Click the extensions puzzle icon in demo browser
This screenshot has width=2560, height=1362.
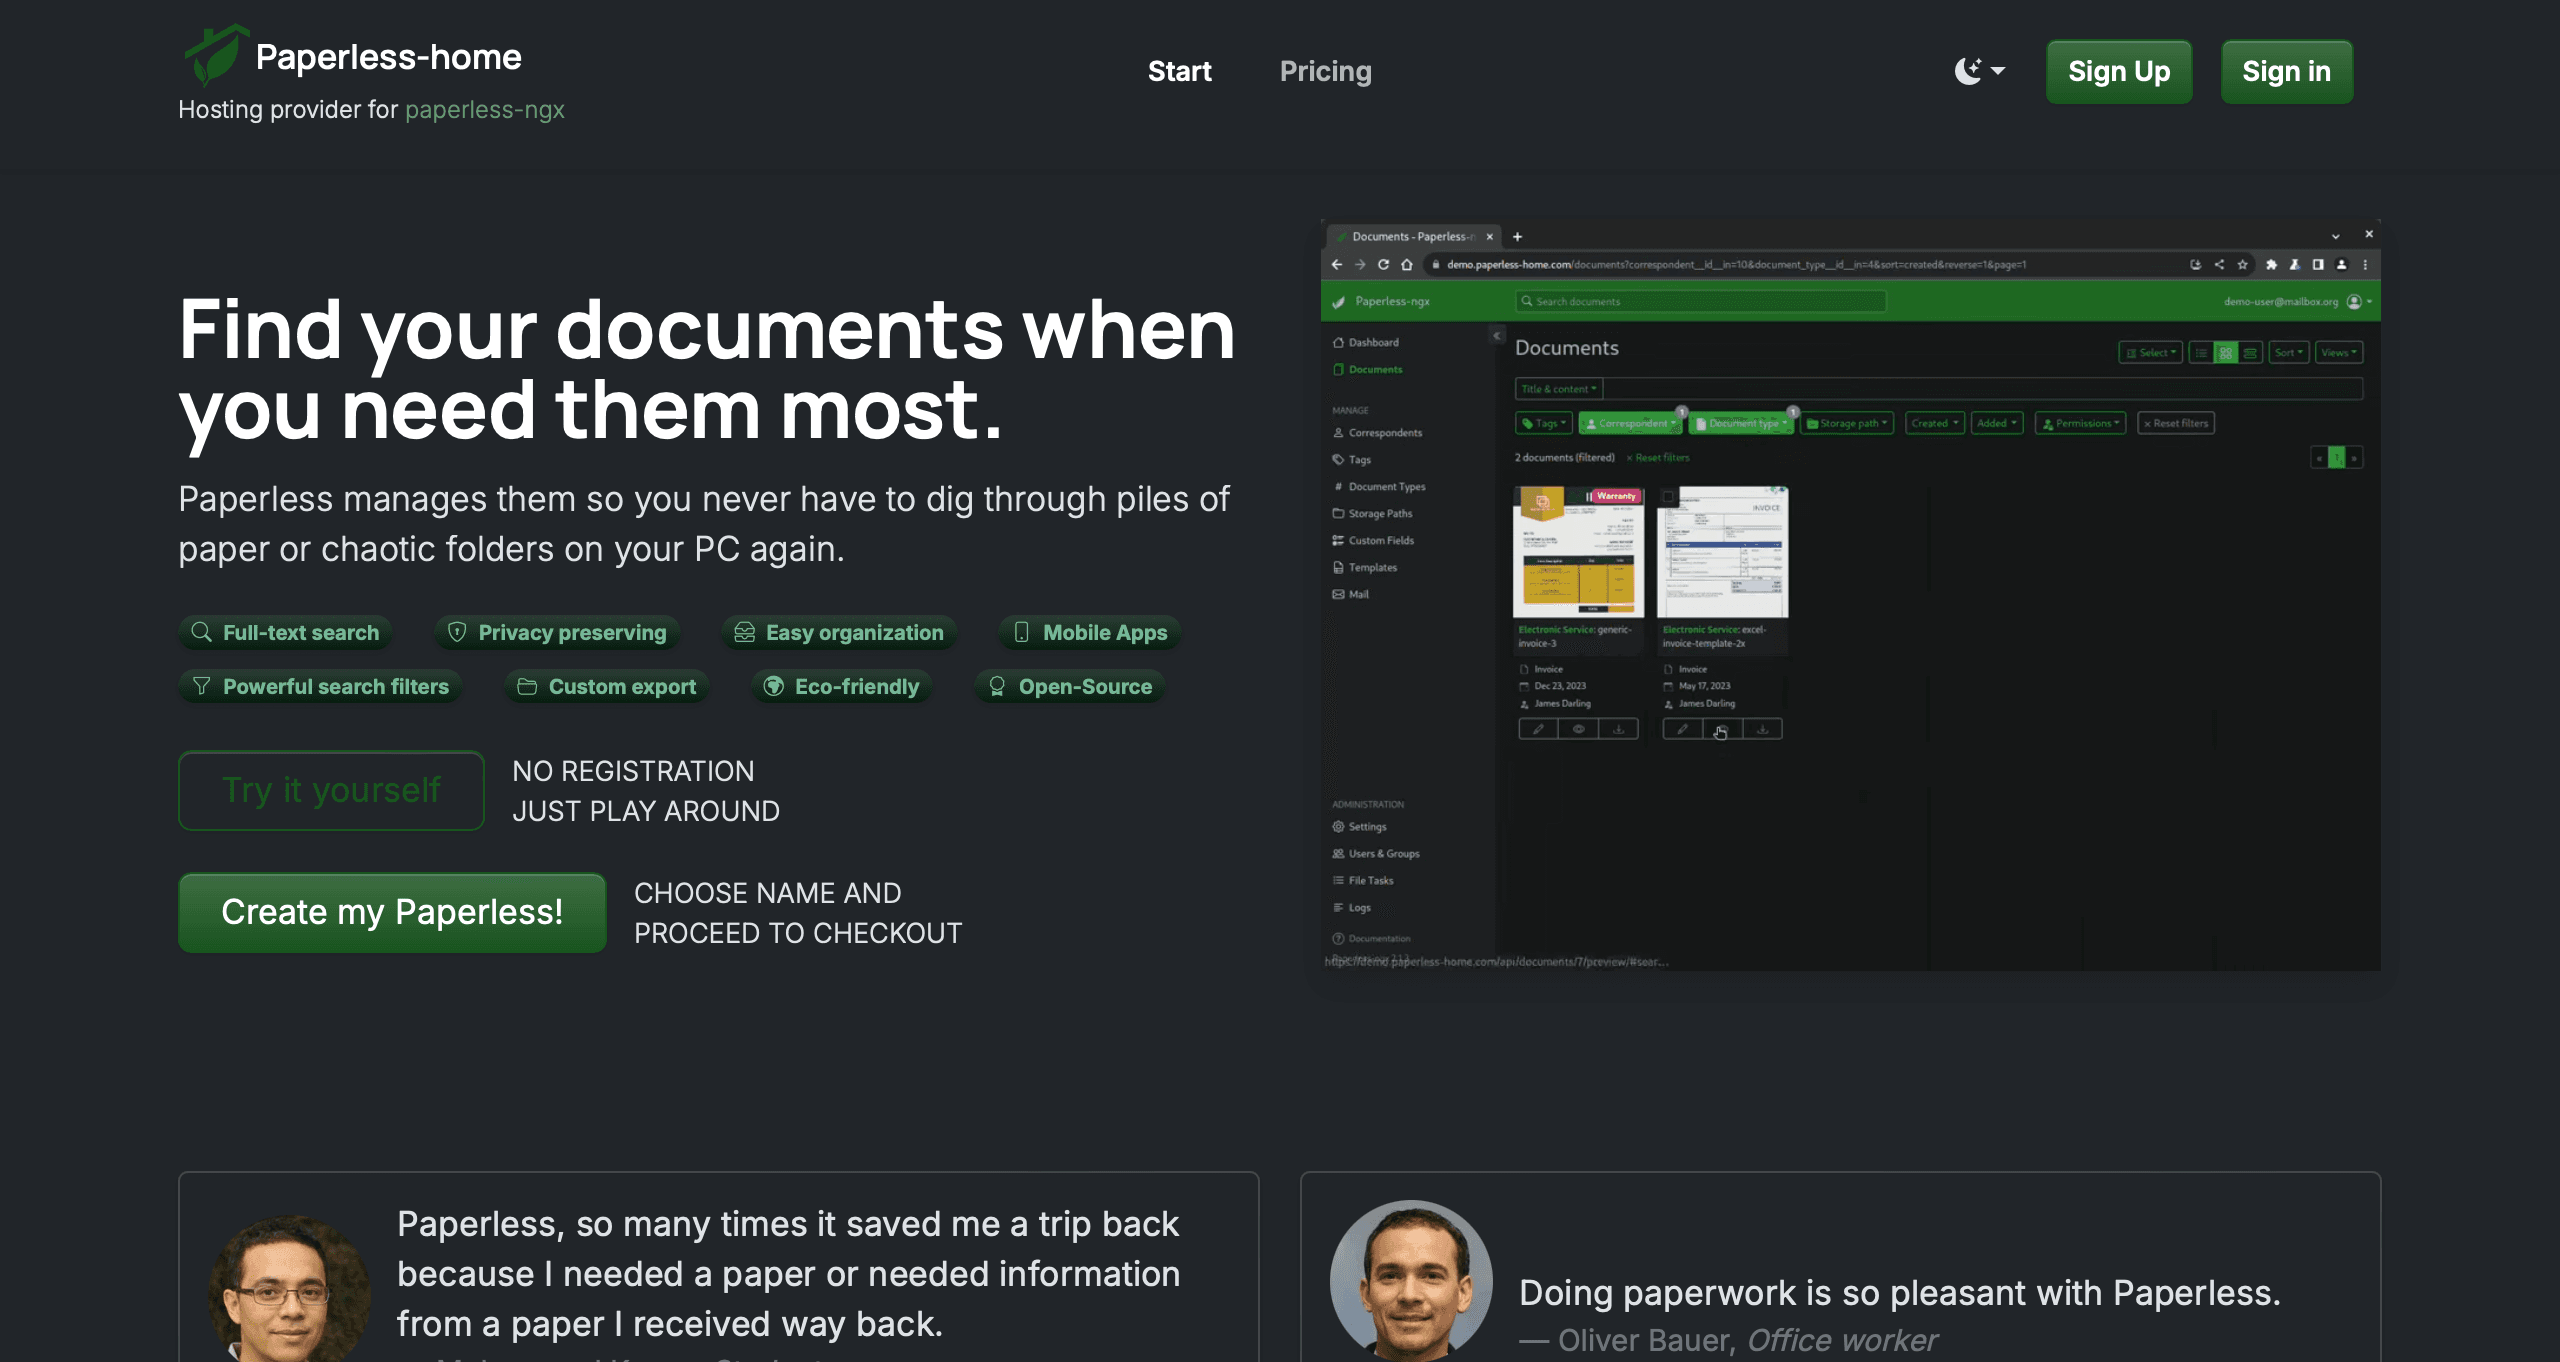click(2271, 264)
